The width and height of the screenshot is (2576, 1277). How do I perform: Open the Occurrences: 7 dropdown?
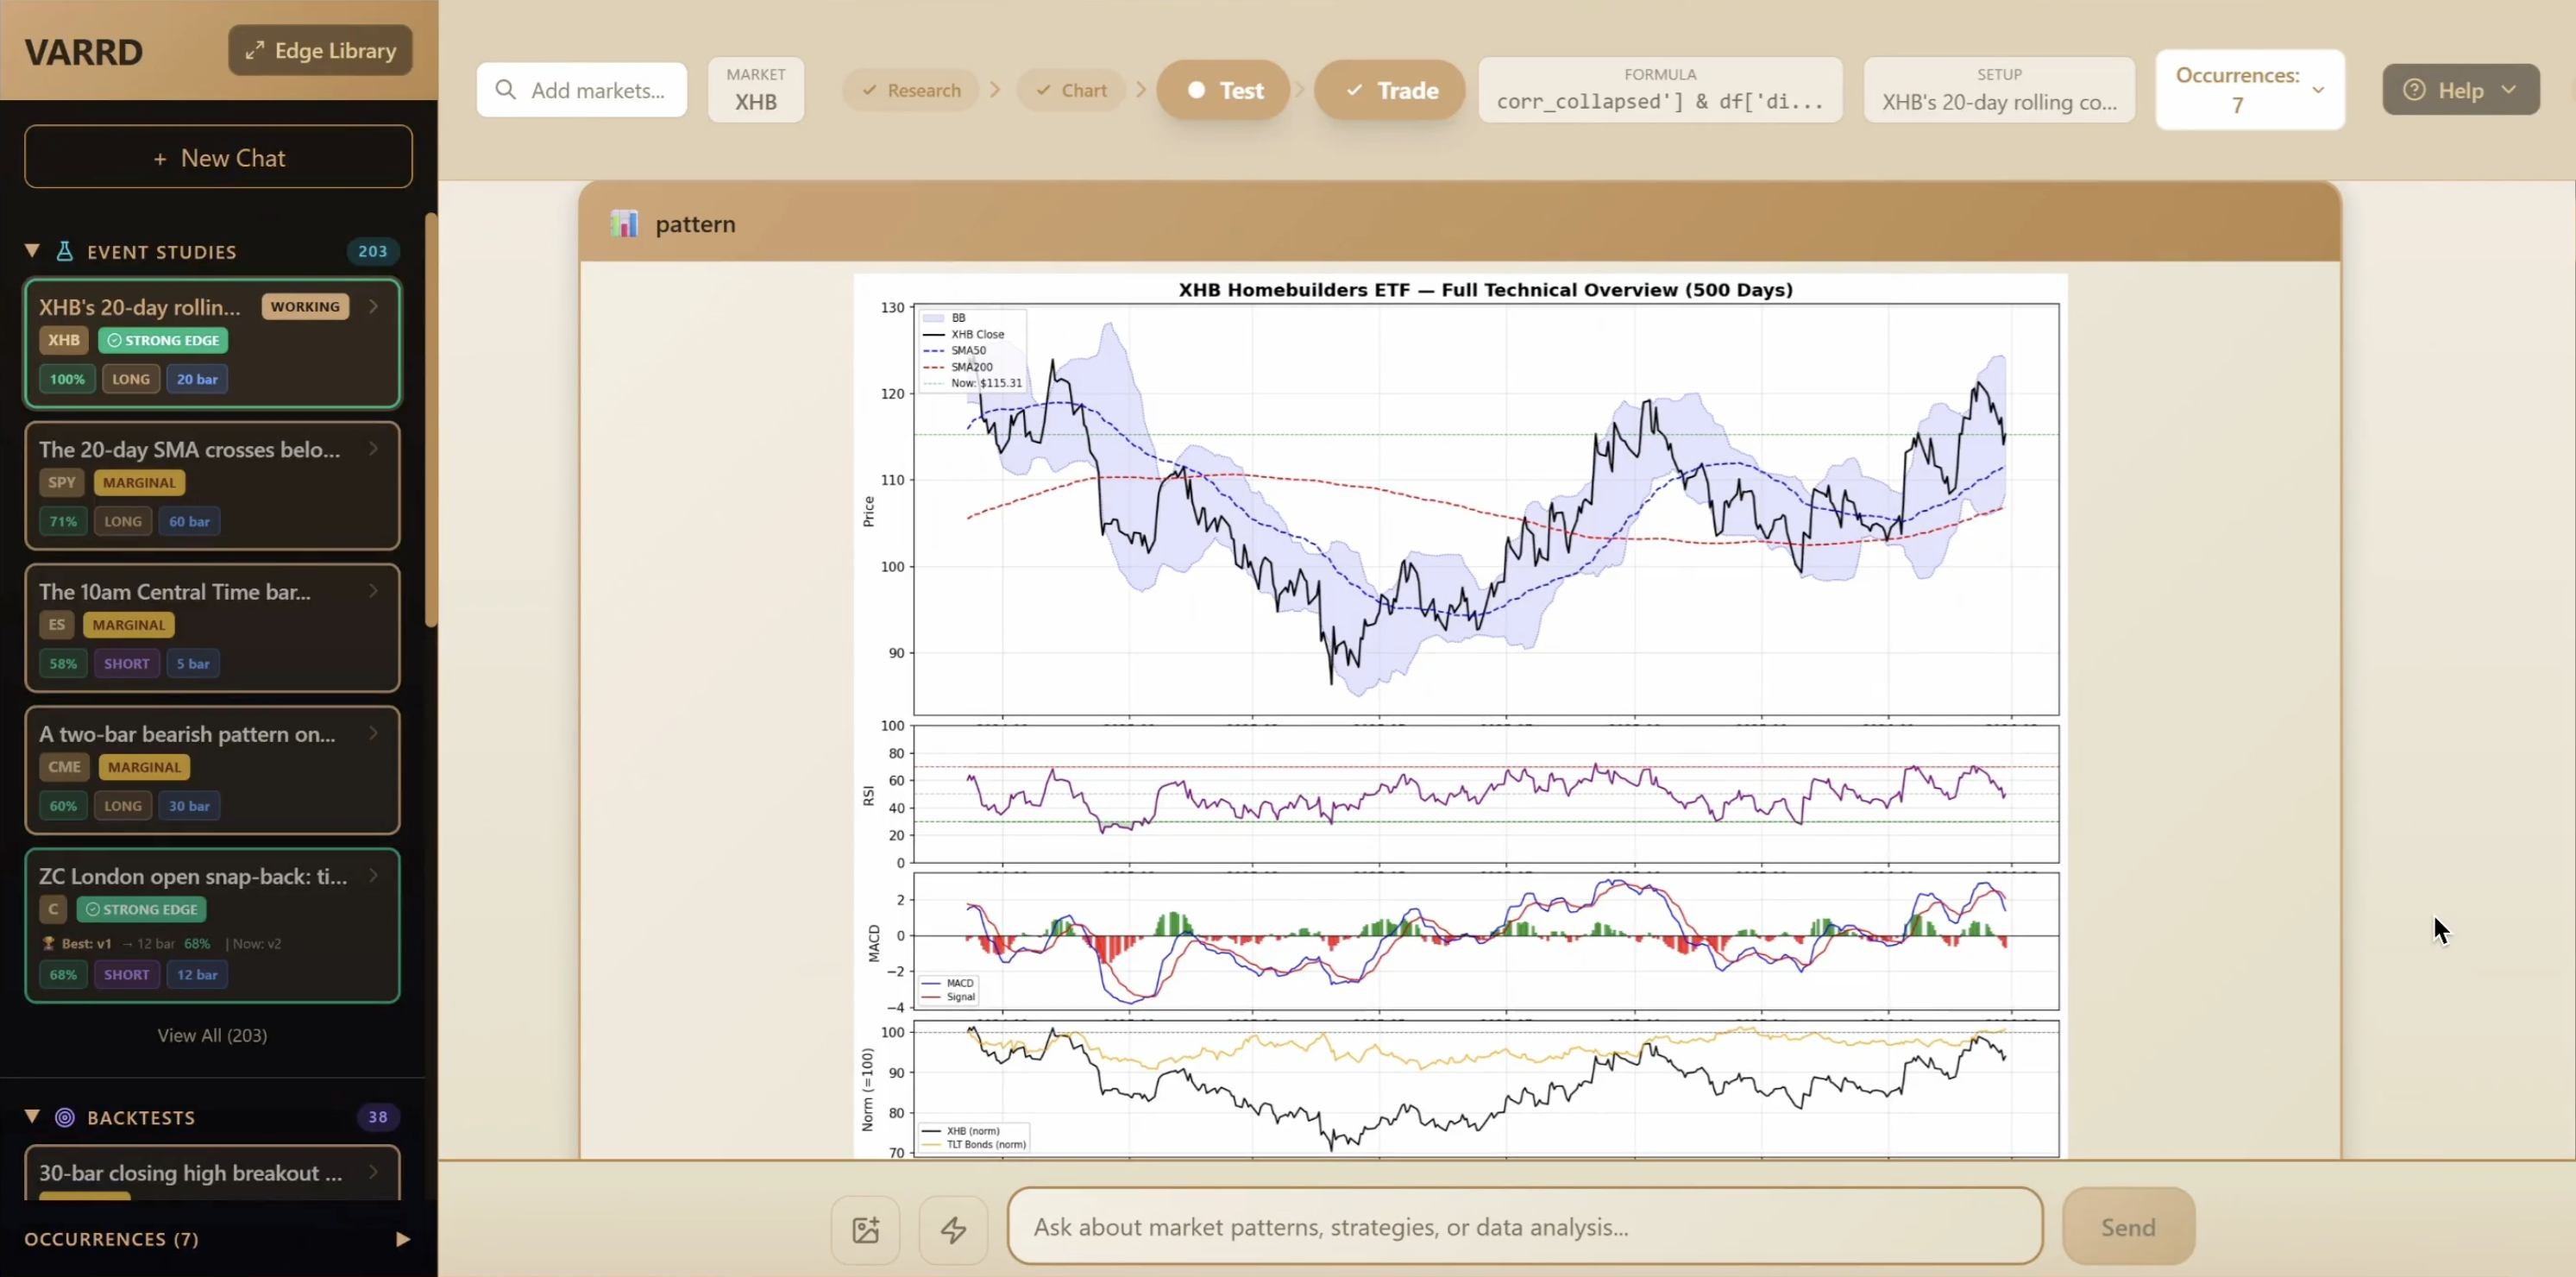pos(2318,89)
